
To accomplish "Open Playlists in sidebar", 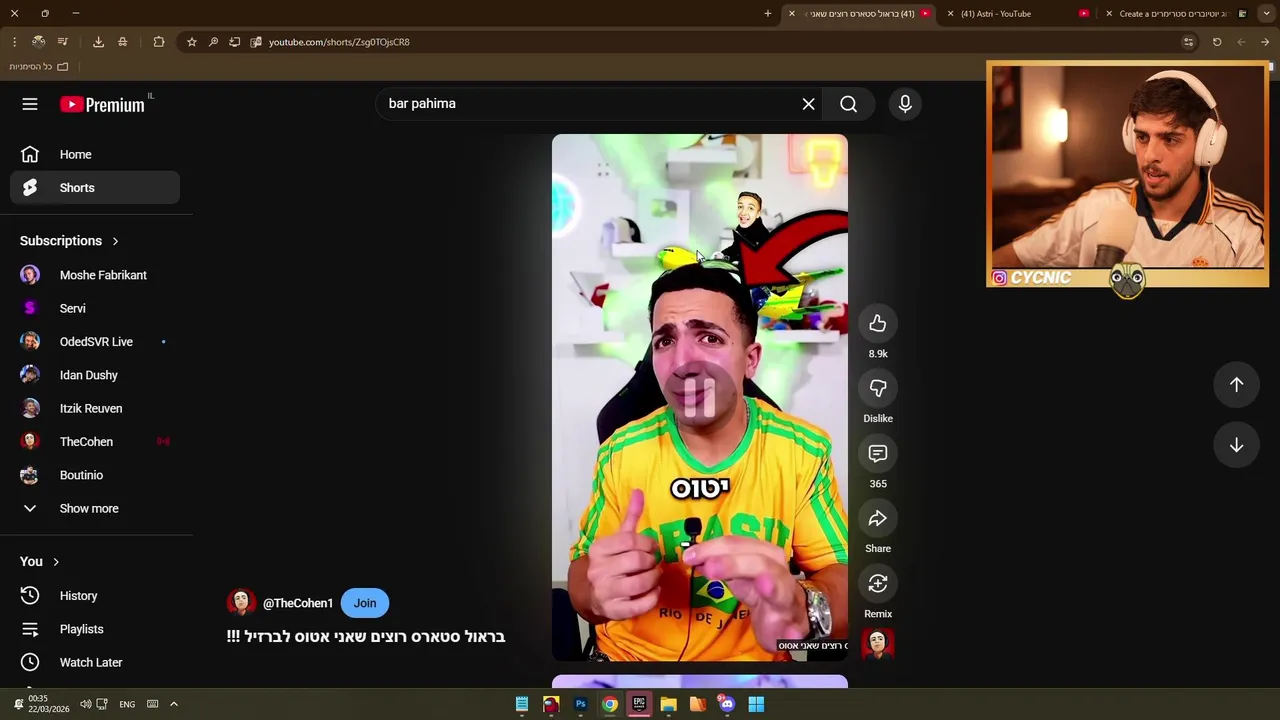I will pos(95,629).
